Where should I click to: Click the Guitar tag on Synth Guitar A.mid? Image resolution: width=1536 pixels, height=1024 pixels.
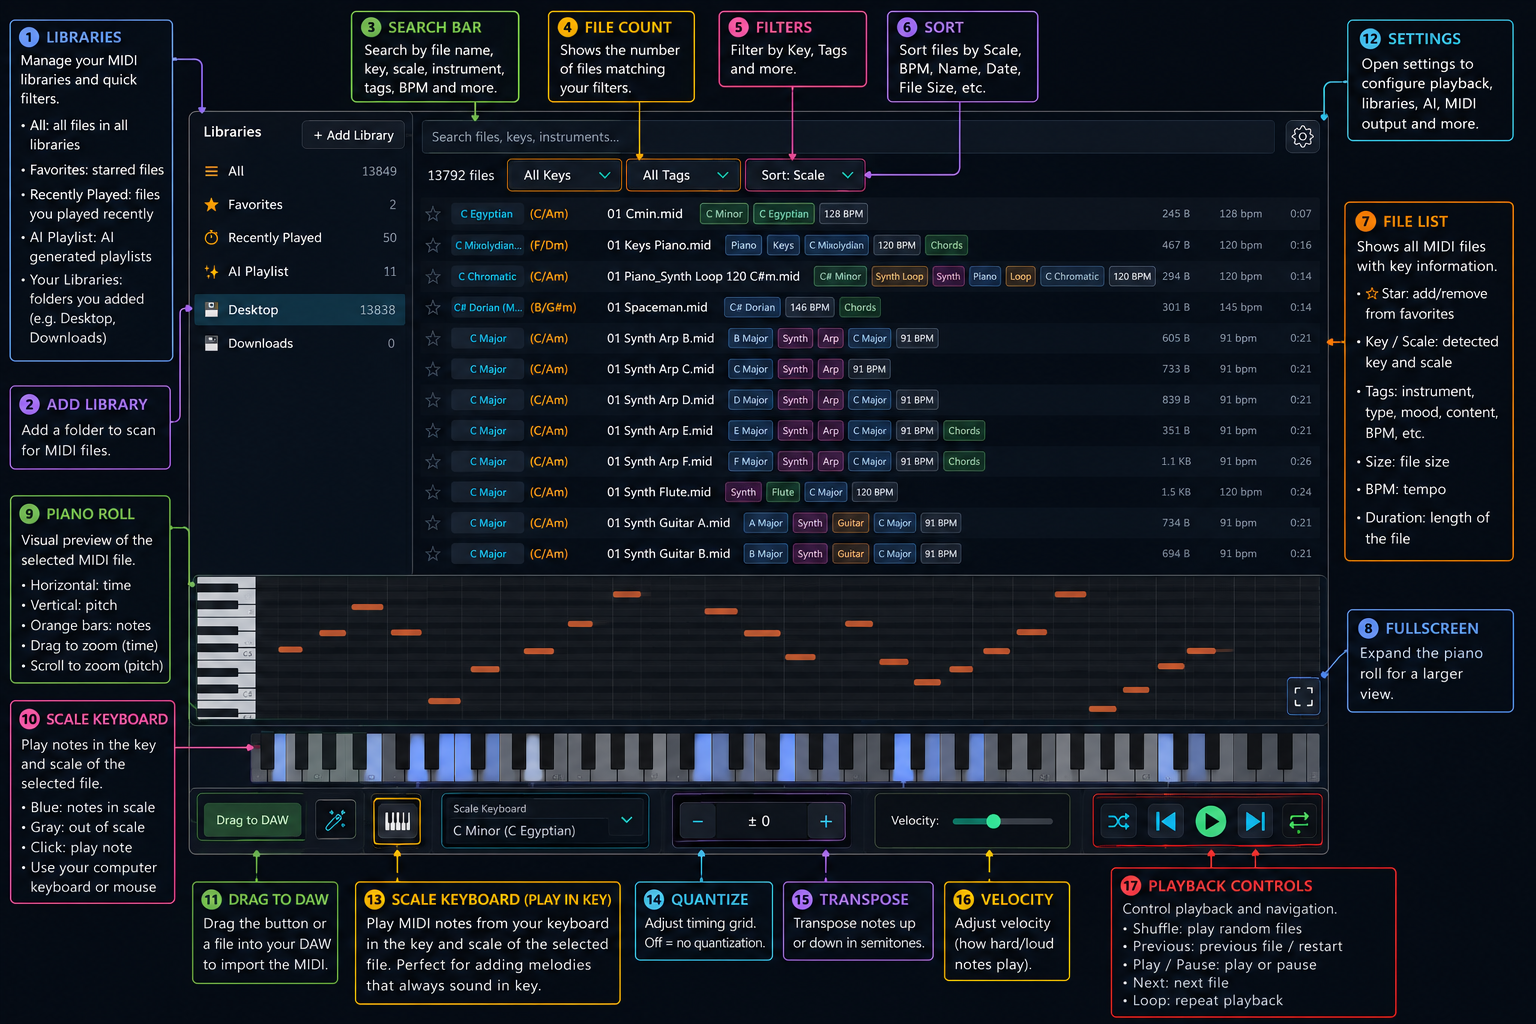pyautogui.click(x=850, y=523)
